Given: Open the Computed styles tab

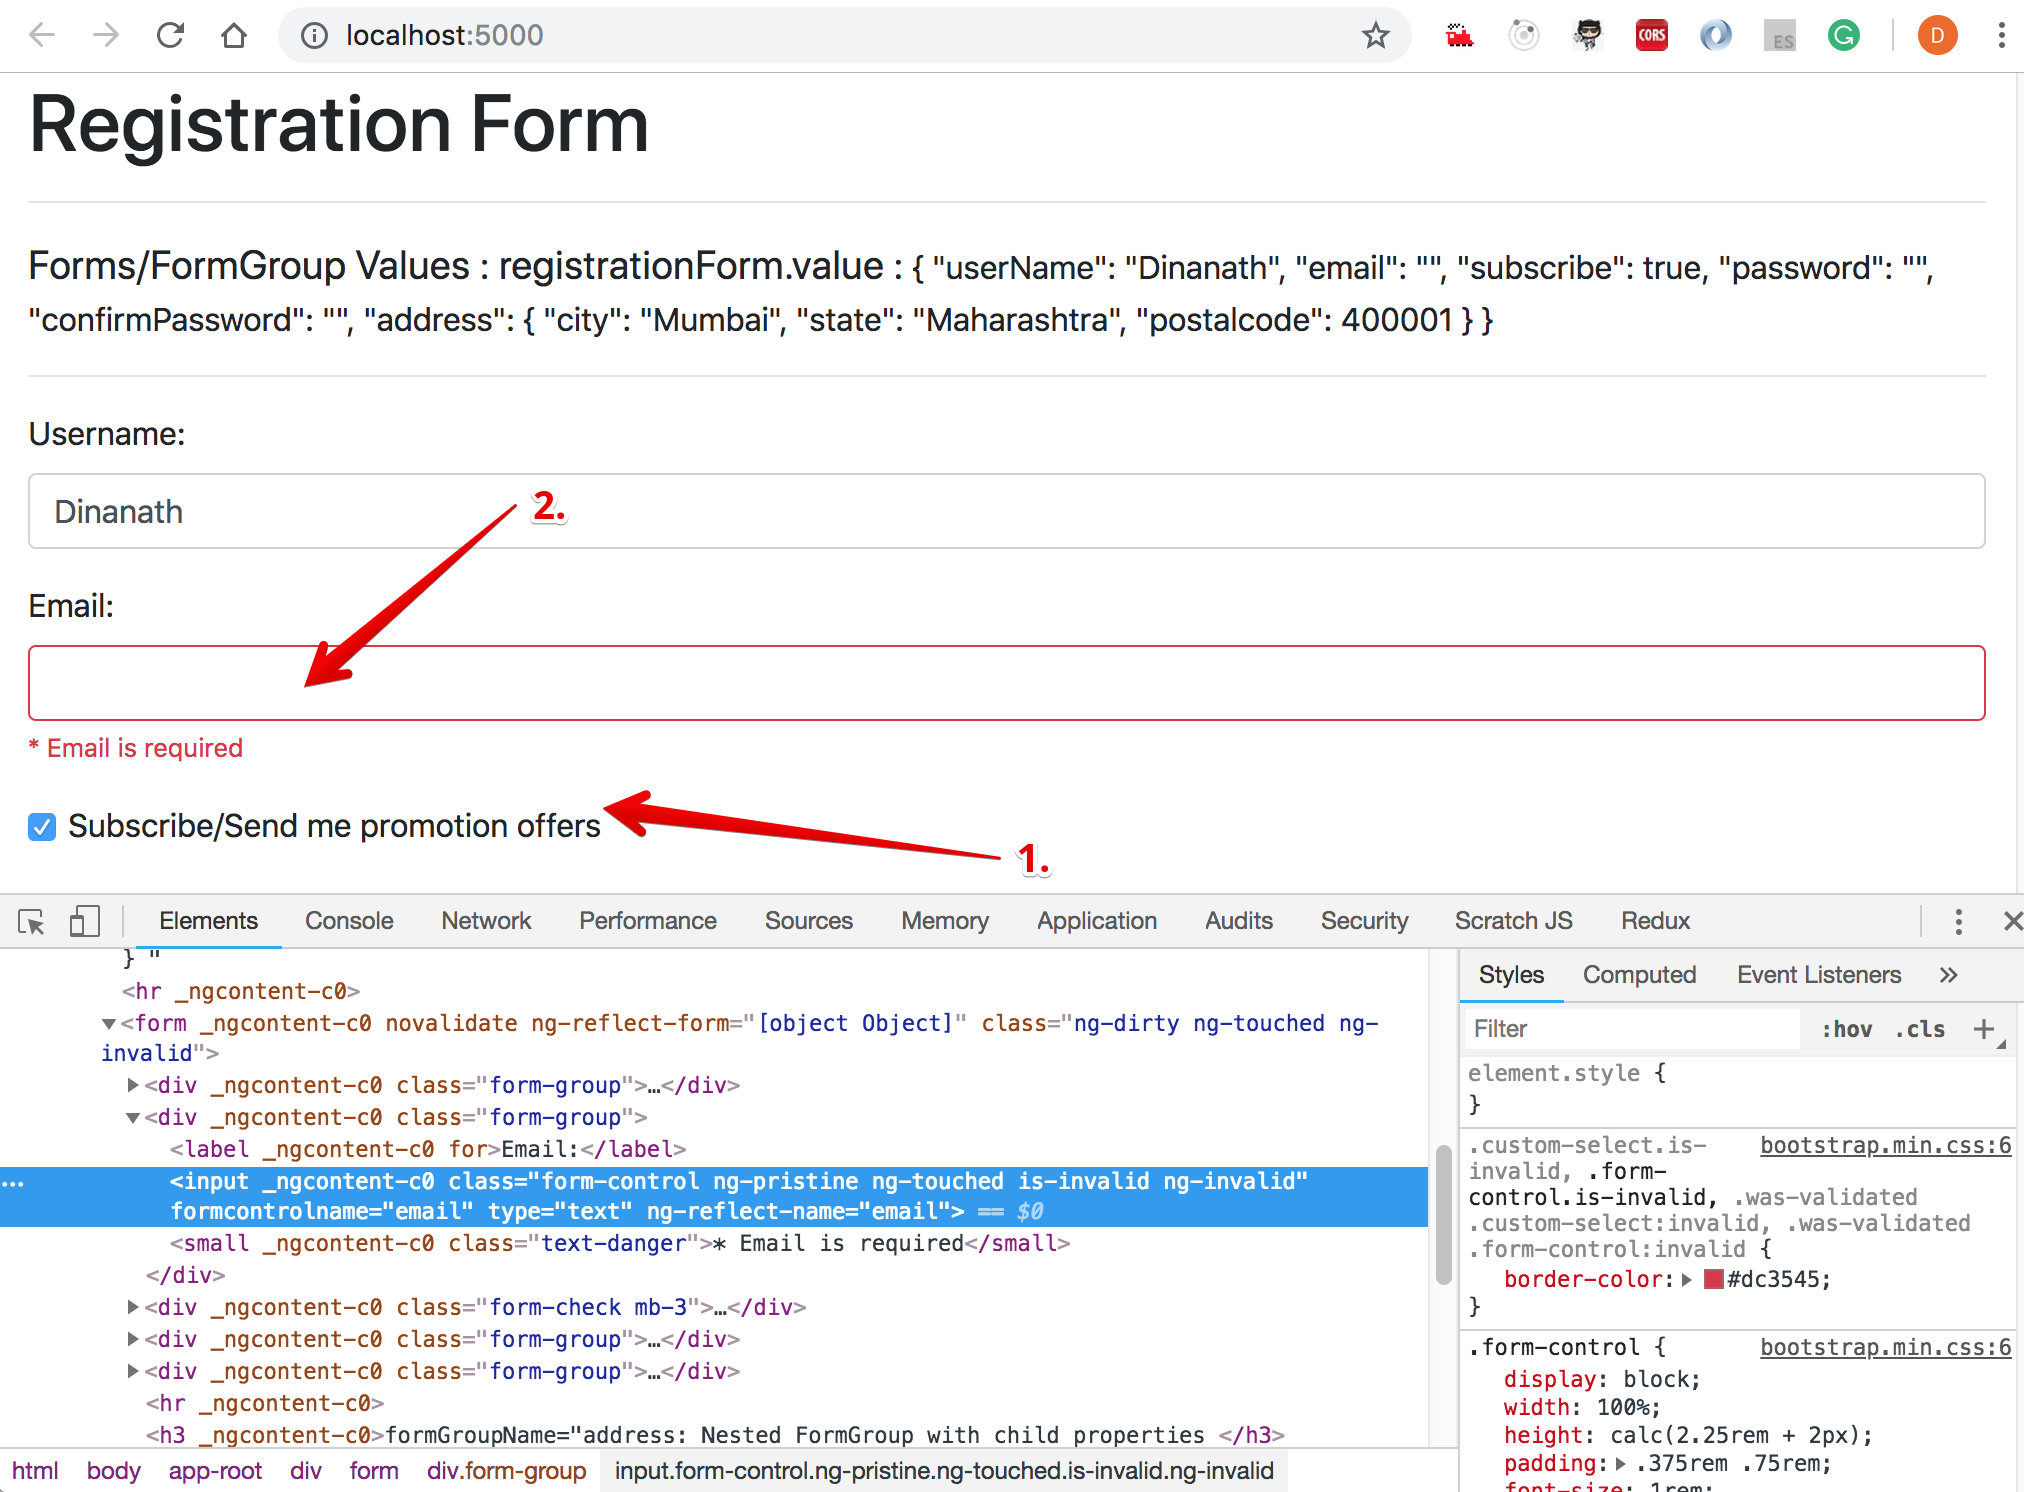Looking at the screenshot, I should (x=1639, y=975).
